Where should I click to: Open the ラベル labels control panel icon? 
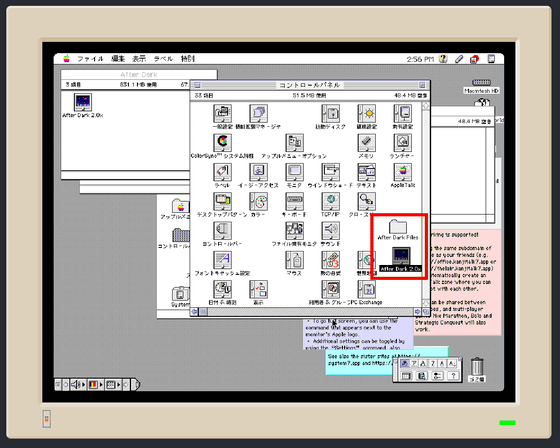click(x=222, y=172)
